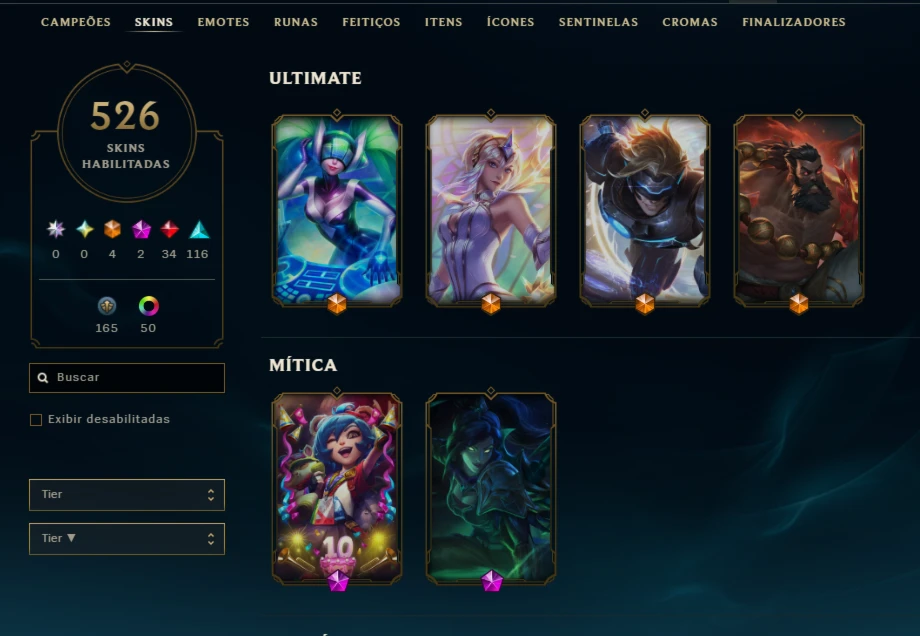Click the chroma color wheel icon
The width and height of the screenshot is (920, 636).
pyautogui.click(x=148, y=306)
